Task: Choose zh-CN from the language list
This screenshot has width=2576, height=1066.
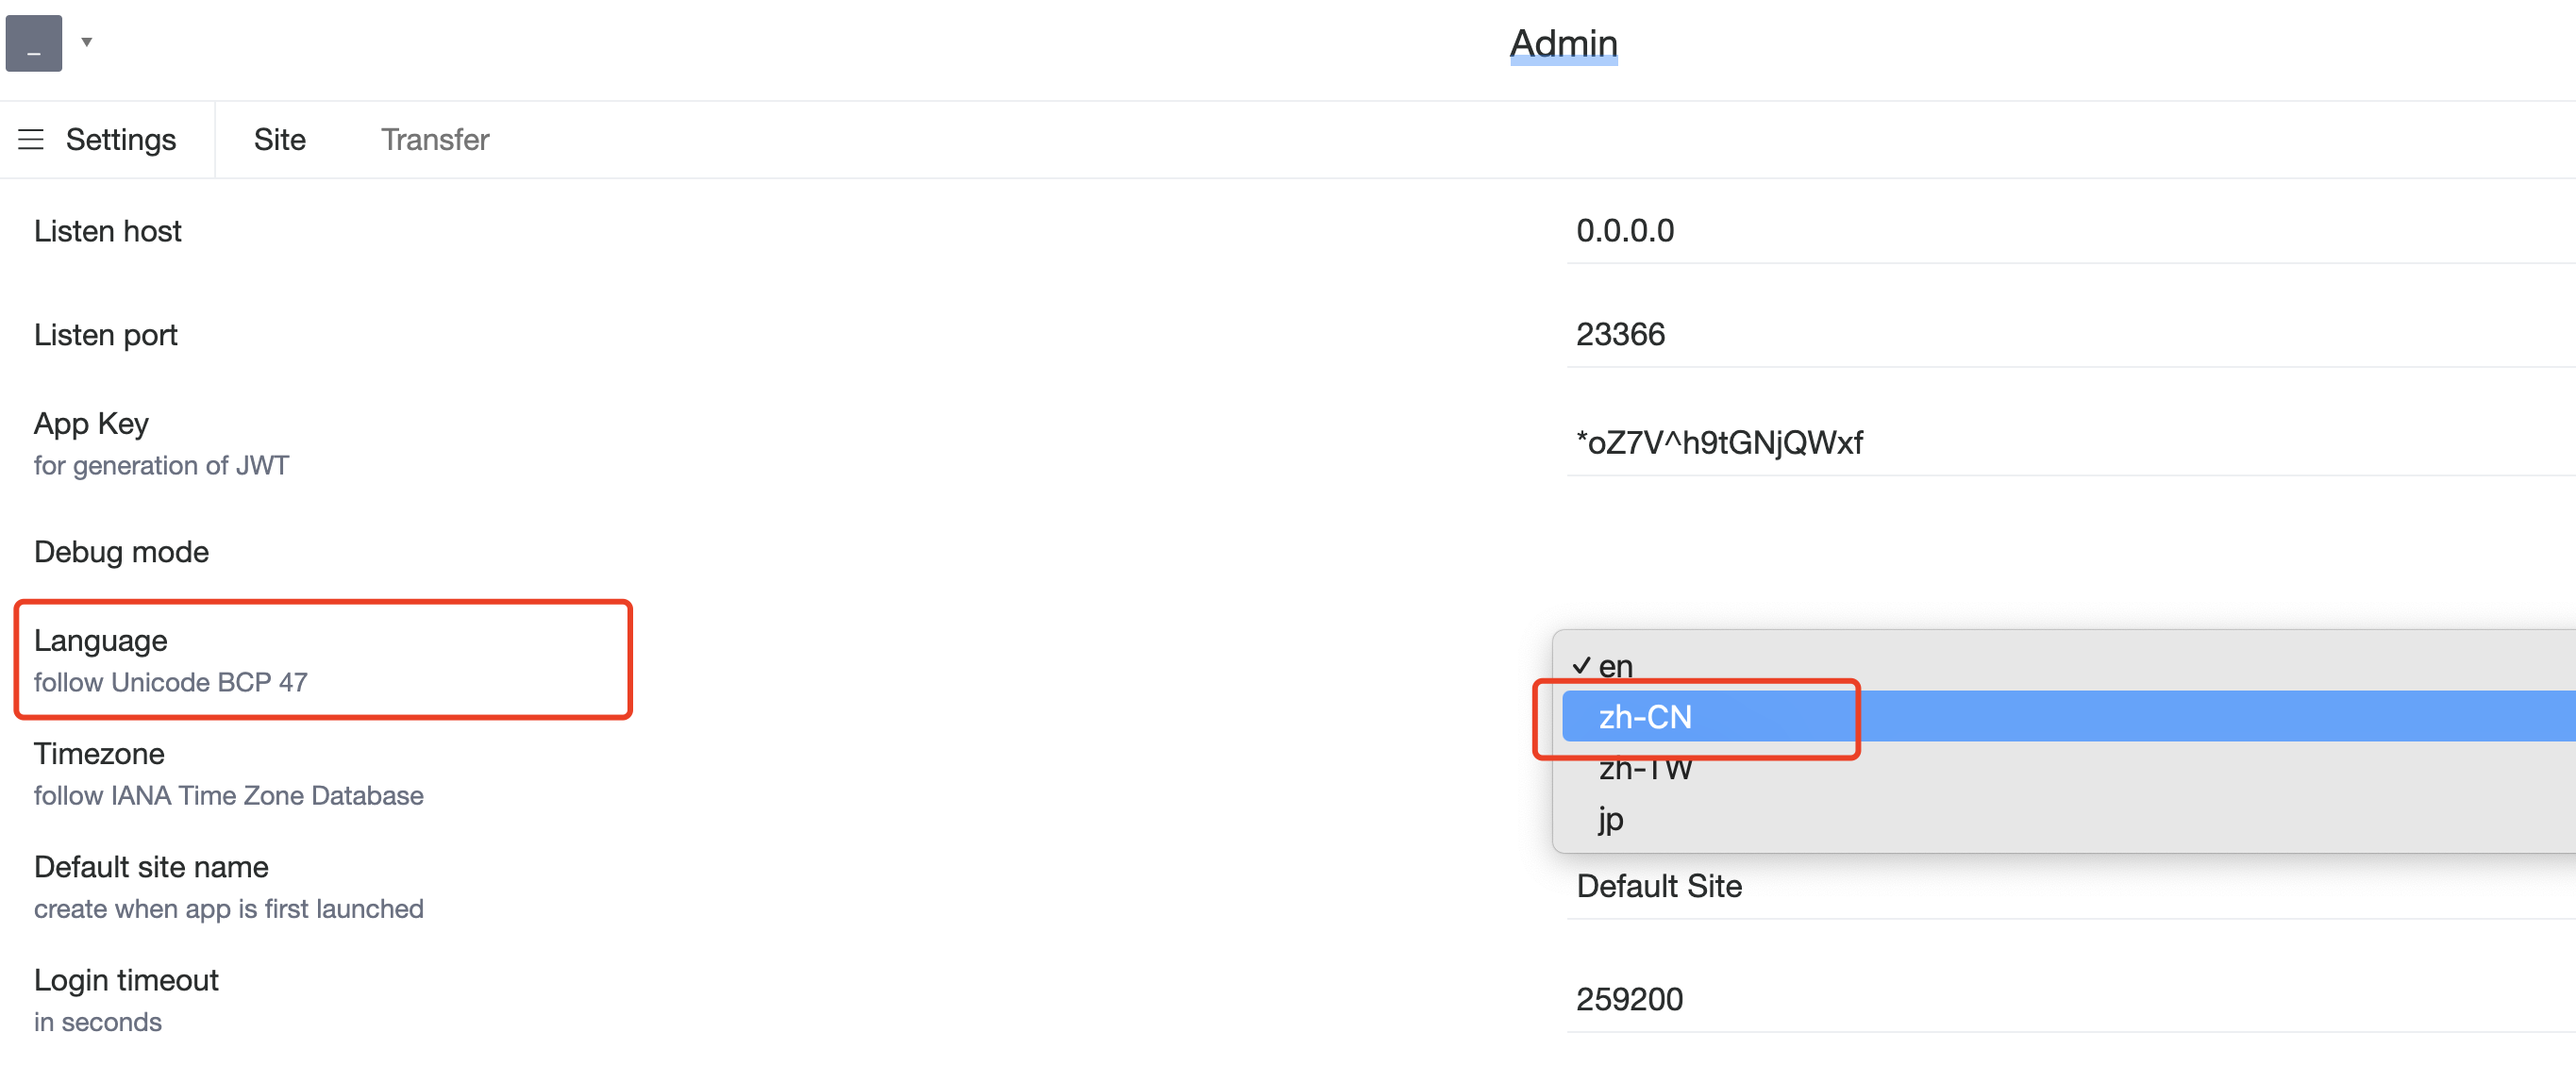Action: point(1645,717)
